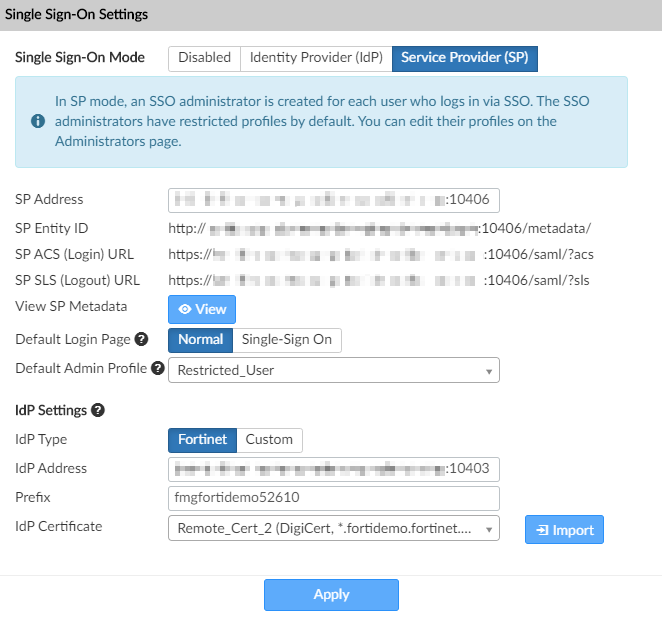The width and height of the screenshot is (662, 623).
Task: Click into the SP Address field
Action: [x=333, y=199]
